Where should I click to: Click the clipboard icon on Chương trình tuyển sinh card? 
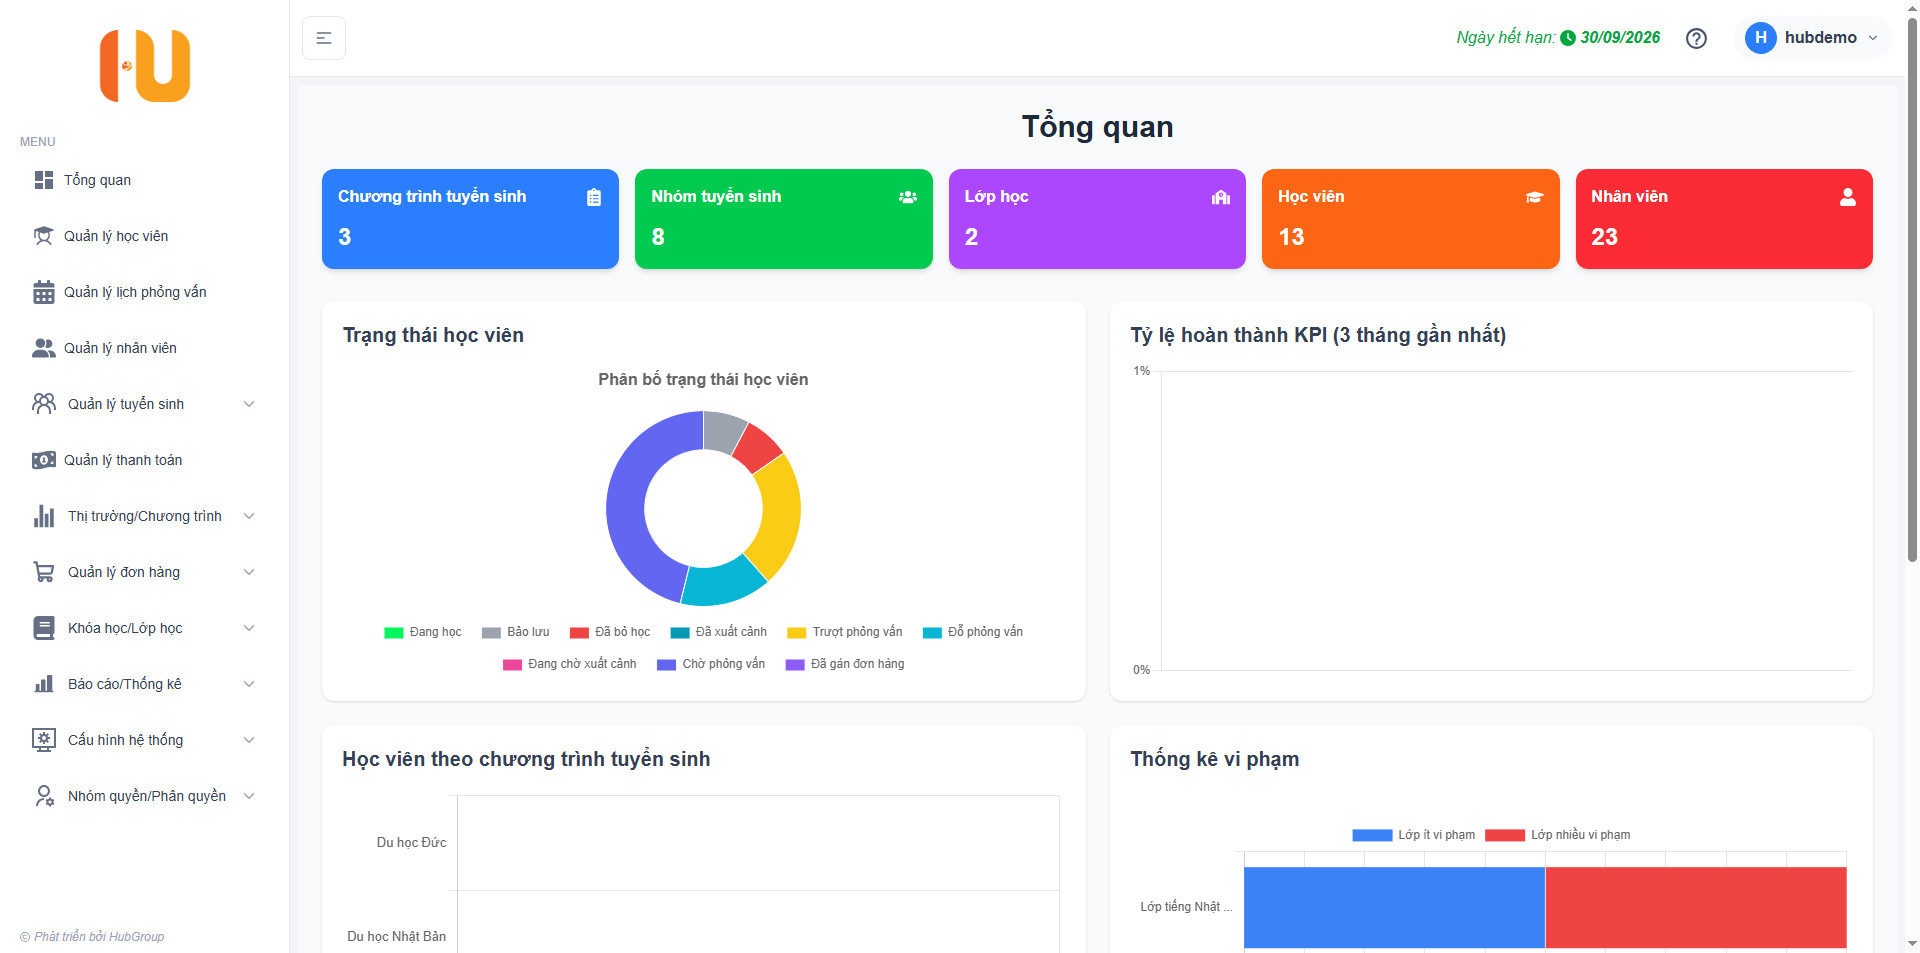click(594, 197)
